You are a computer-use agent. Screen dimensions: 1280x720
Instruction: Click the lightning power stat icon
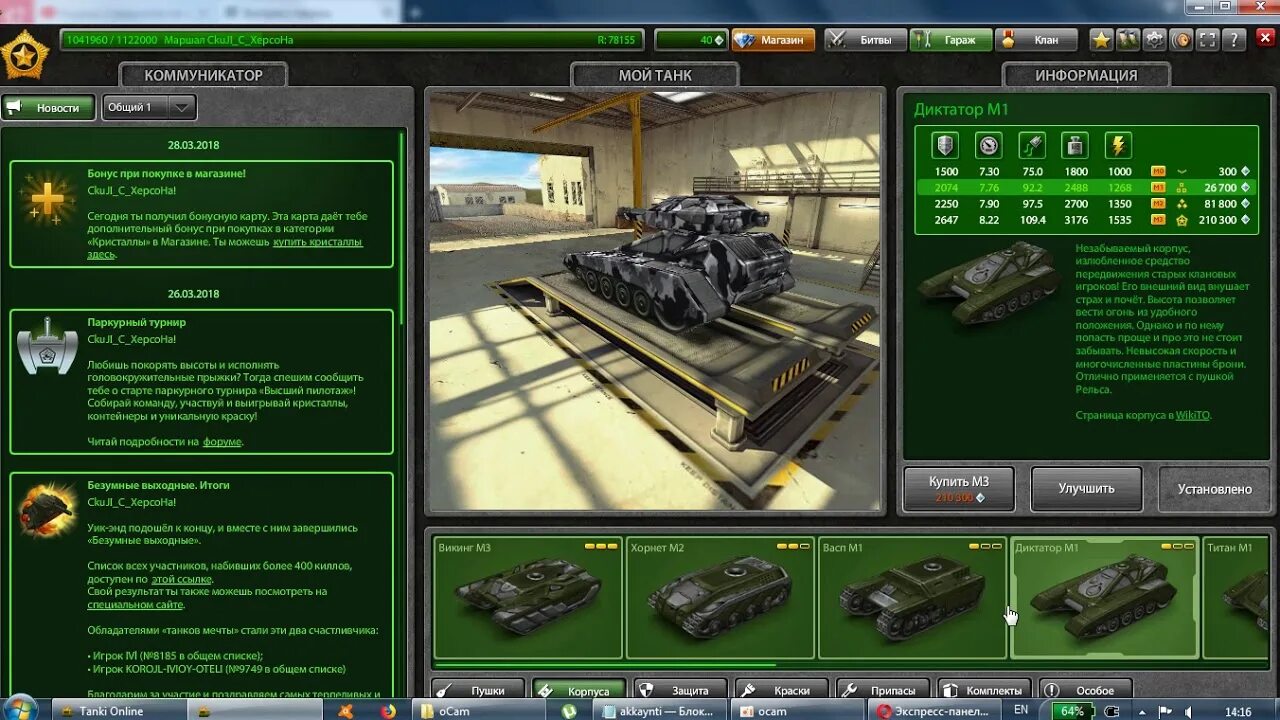pos(1118,145)
